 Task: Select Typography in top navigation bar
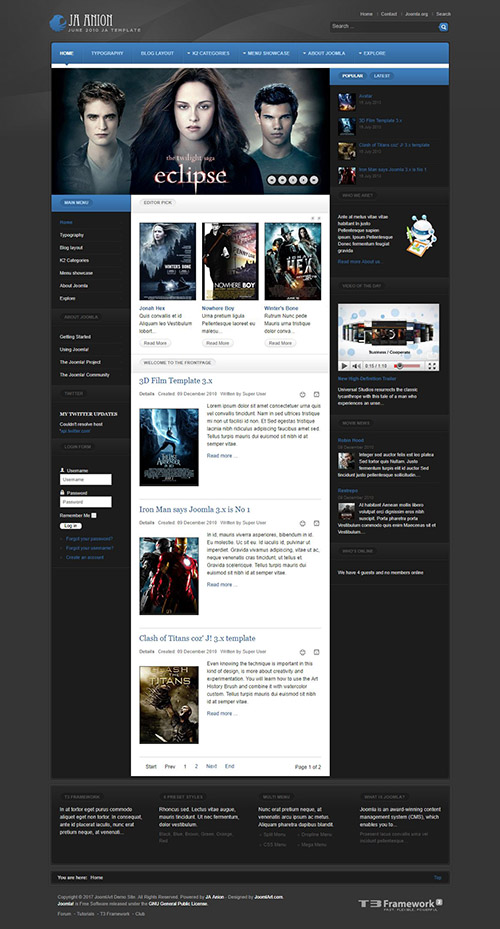click(107, 53)
